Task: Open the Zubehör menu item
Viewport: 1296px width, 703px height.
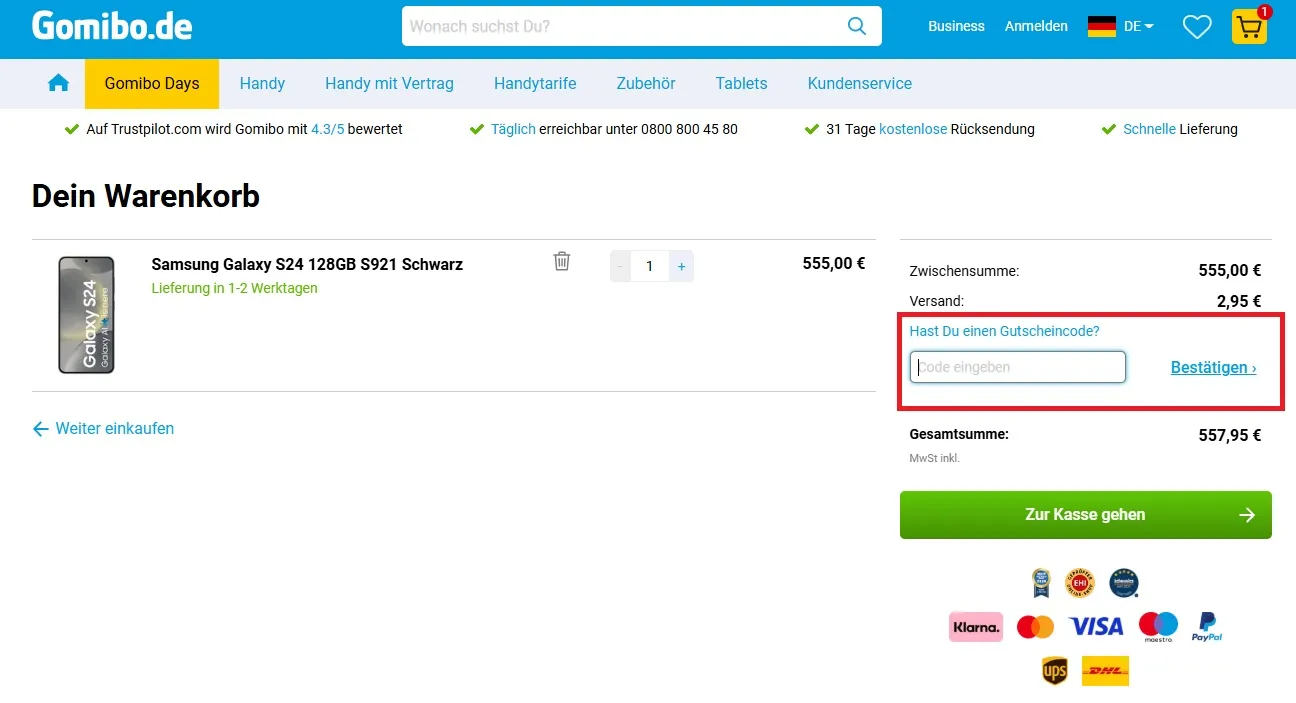Action: tap(645, 84)
